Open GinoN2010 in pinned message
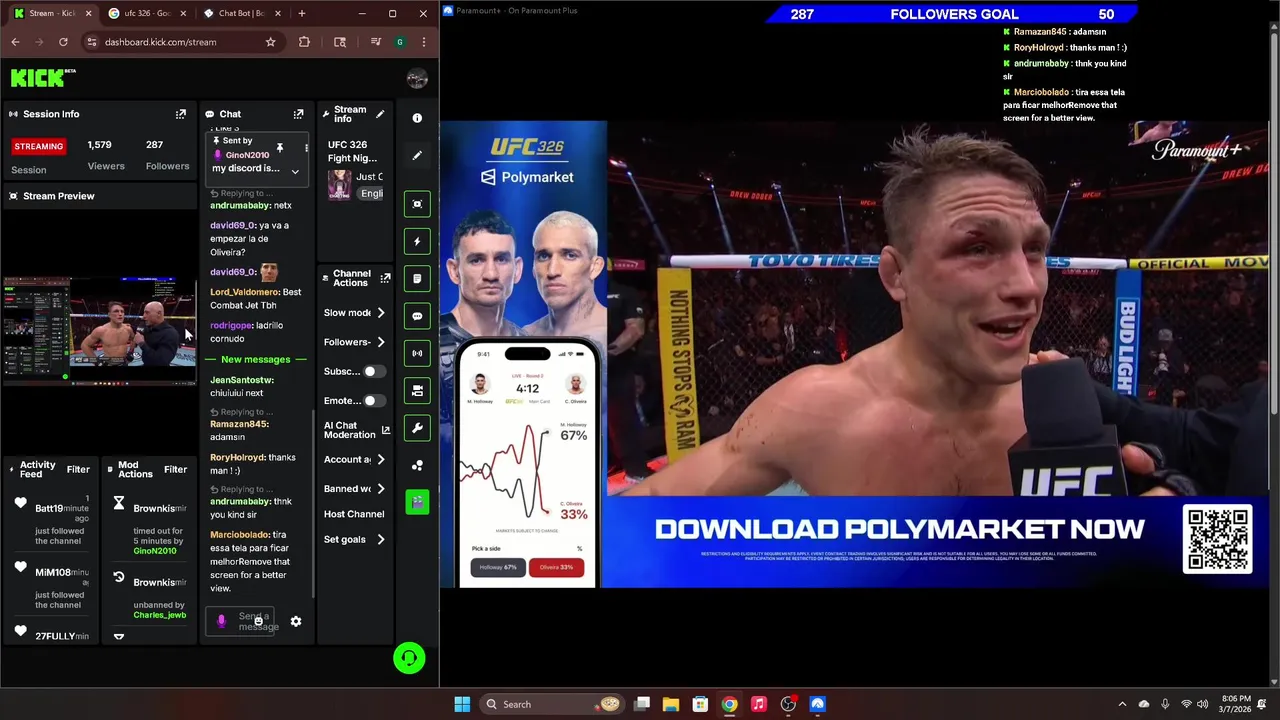The width and height of the screenshot is (1280, 720). coord(247,155)
